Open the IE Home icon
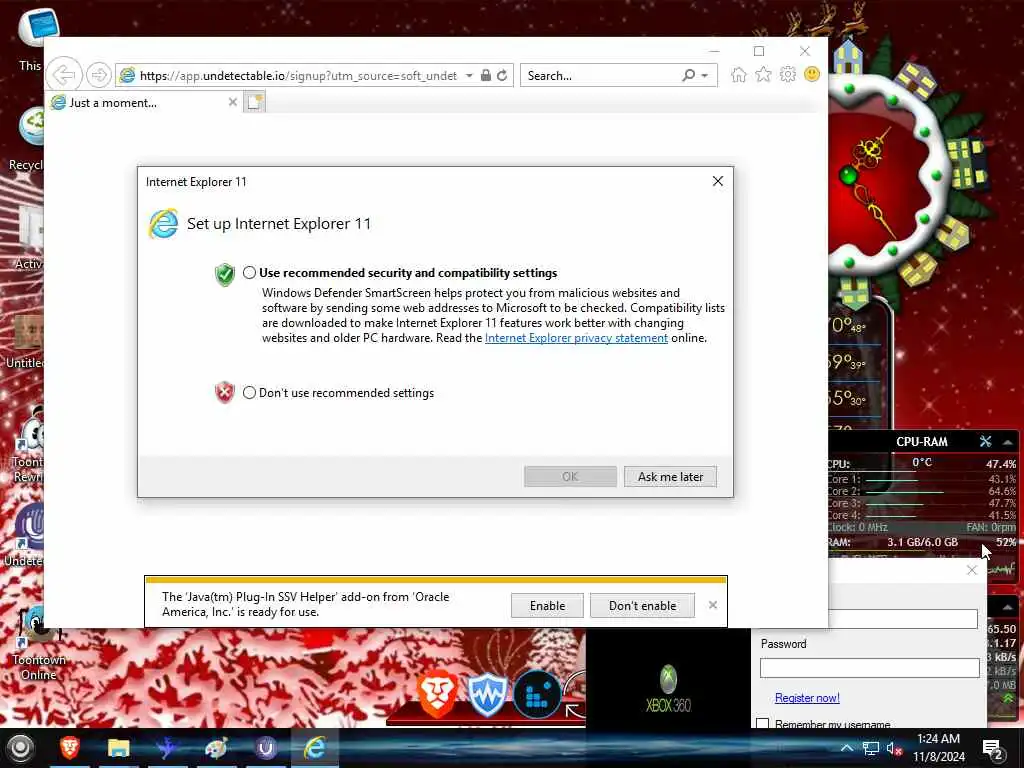Image resolution: width=1024 pixels, height=768 pixels. [x=739, y=74]
